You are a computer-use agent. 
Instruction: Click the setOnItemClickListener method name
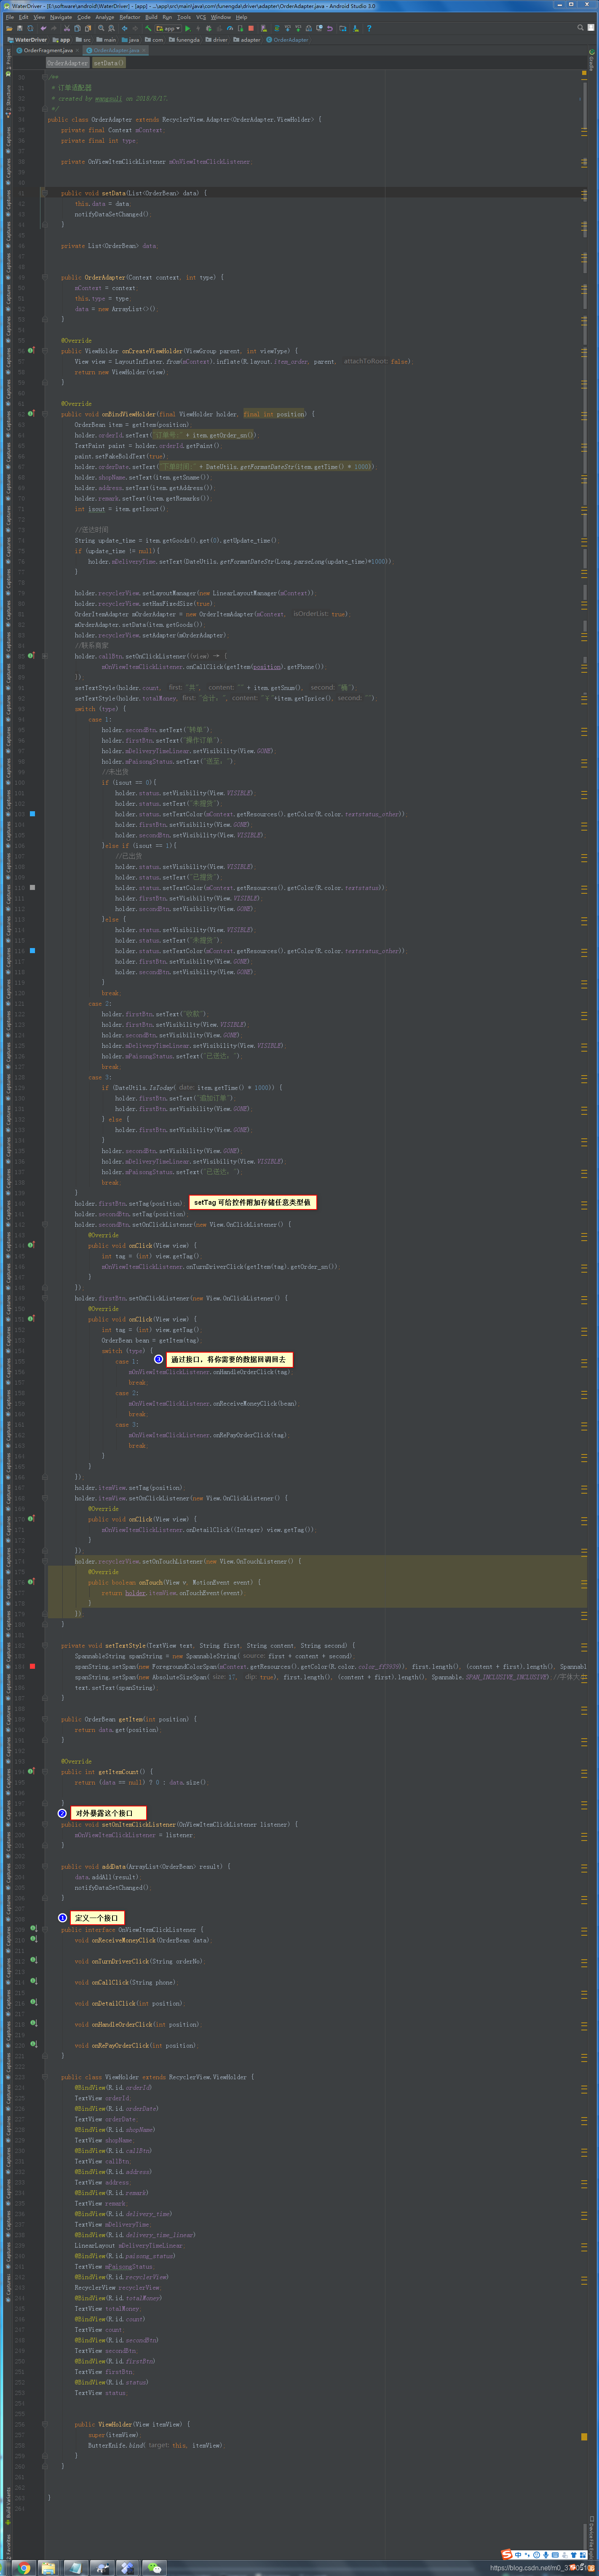click(x=138, y=1824)
